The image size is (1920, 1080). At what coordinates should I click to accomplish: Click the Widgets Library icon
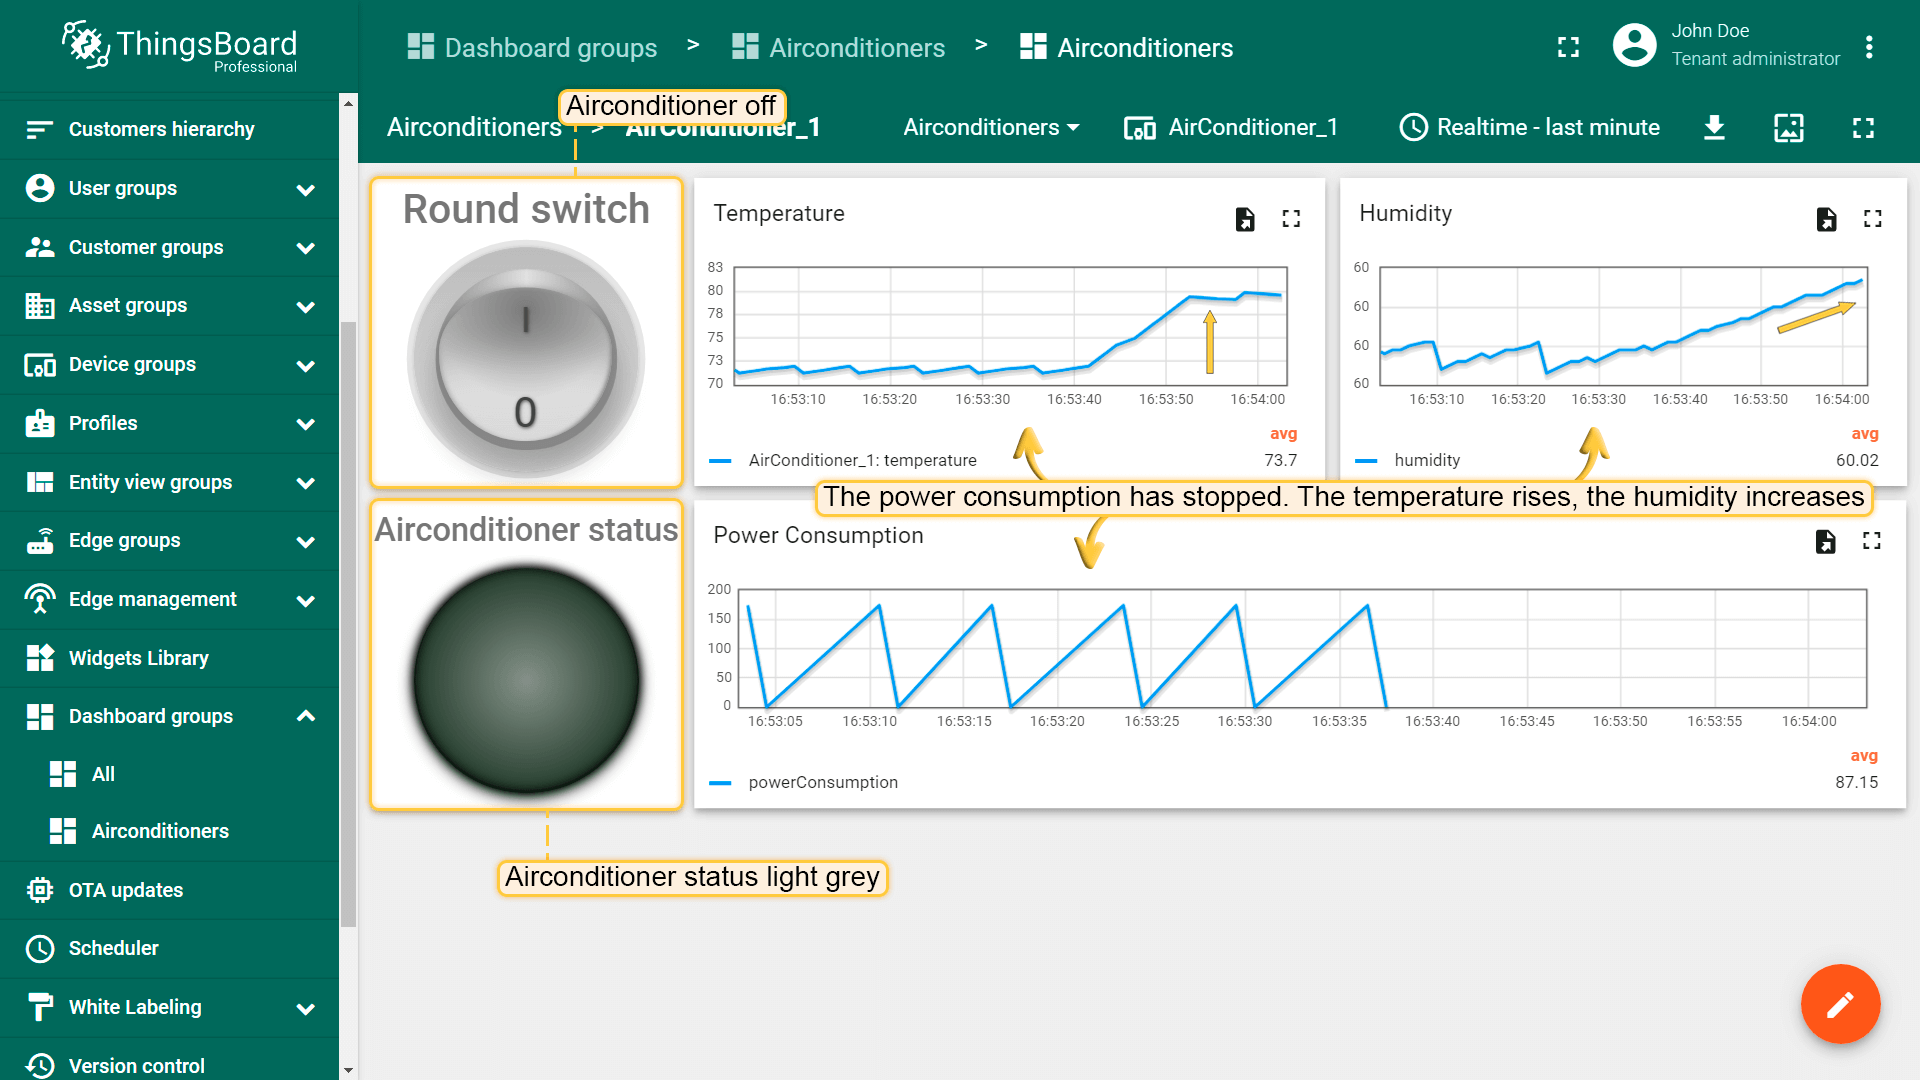point(40,658)
